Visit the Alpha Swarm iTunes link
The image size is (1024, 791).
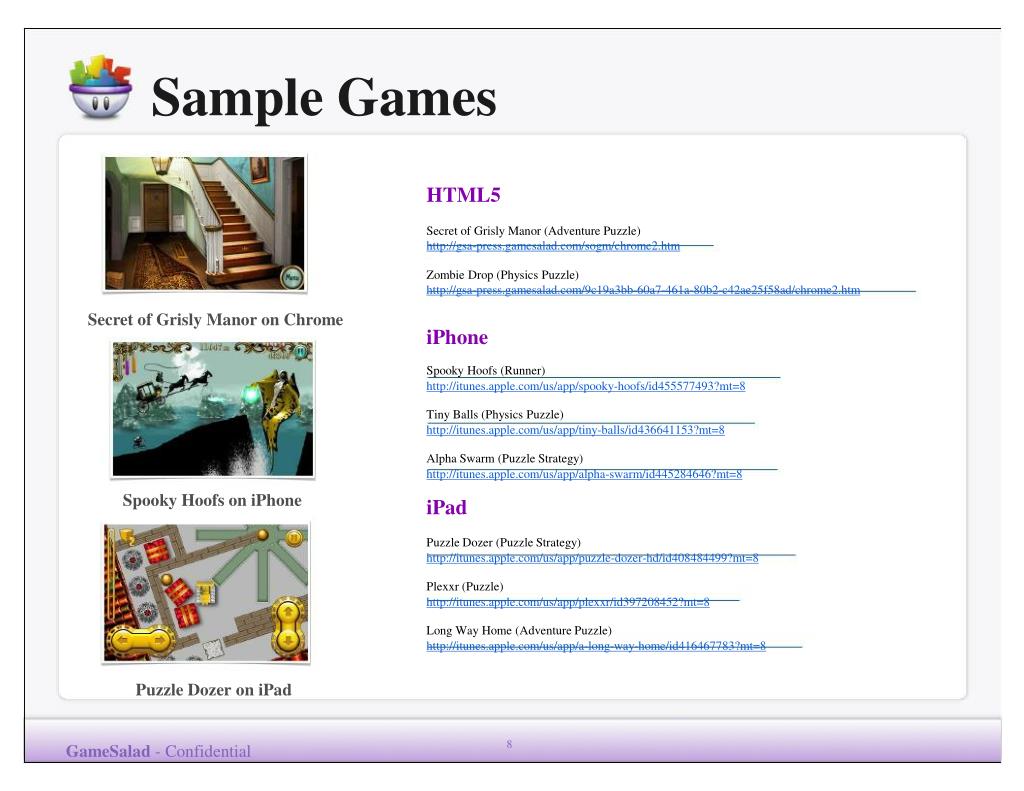point(584,474)
